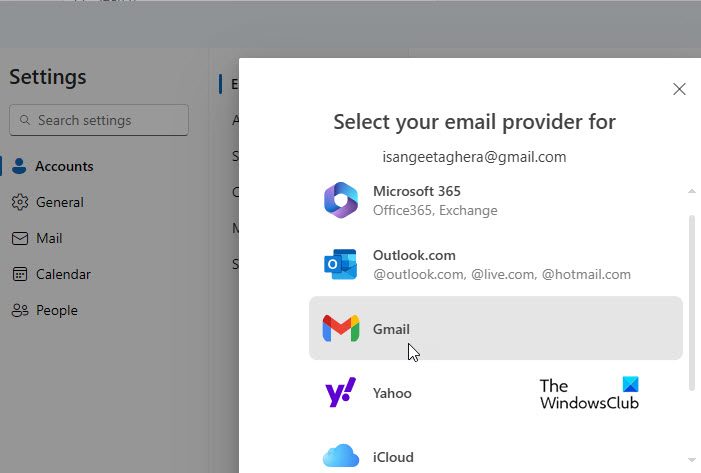The height and width of the screenshot is (473, 701).
Task: Click the Yahoo Y! logo icon
Action: click(341, 392)
